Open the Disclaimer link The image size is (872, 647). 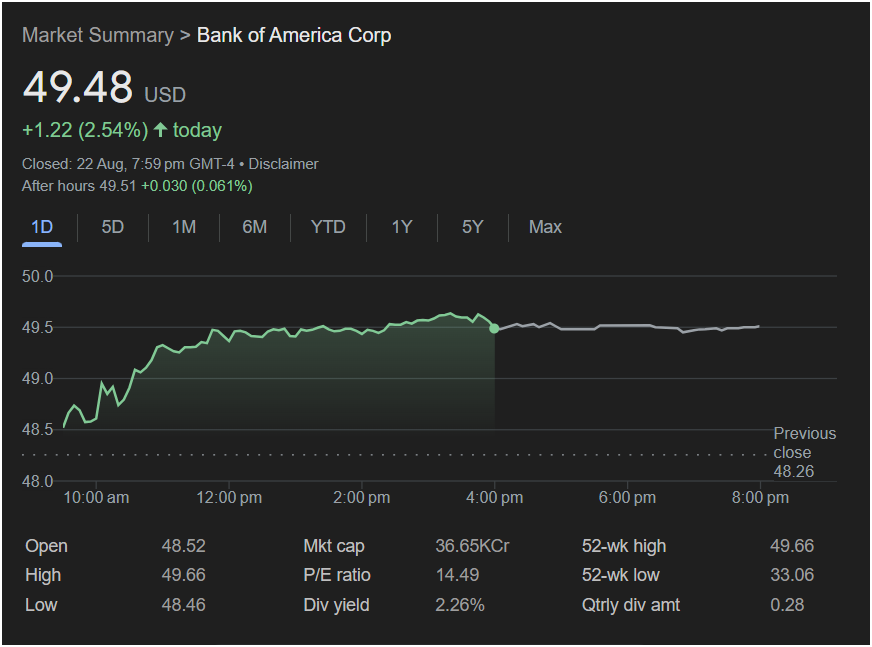pyautogui.click(x=283, y=164)
